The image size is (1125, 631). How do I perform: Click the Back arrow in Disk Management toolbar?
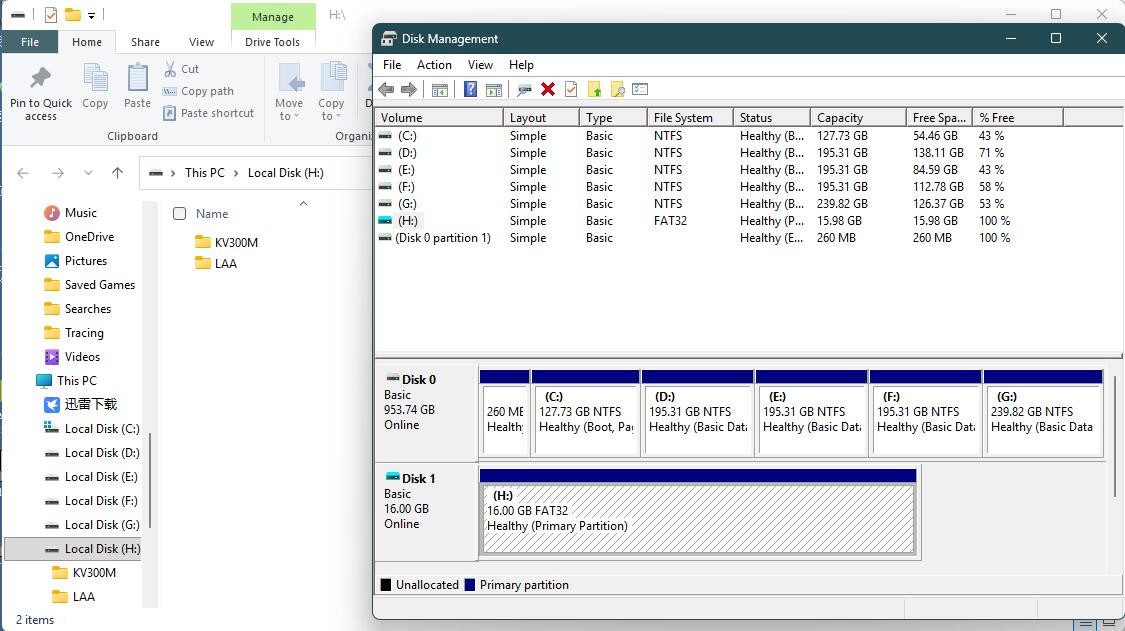pos(386,90)
